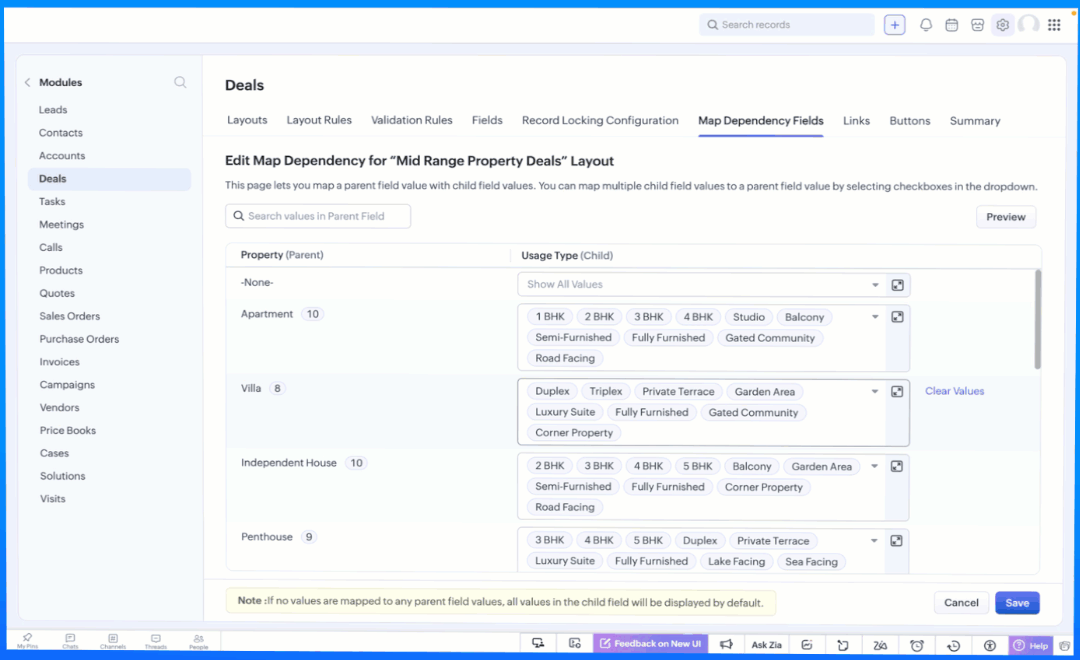Click Clear Values link for Villa
The width and height of the screenshot is (1080, 660).
[x=954, y=392]
